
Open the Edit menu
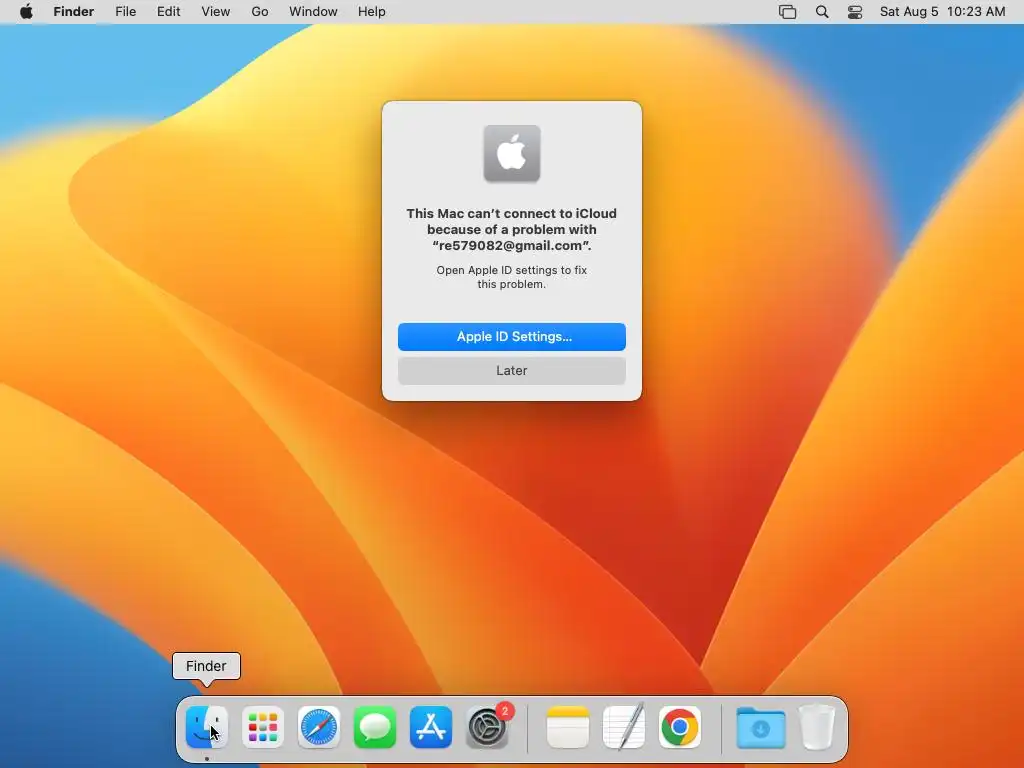coord(168,12)
